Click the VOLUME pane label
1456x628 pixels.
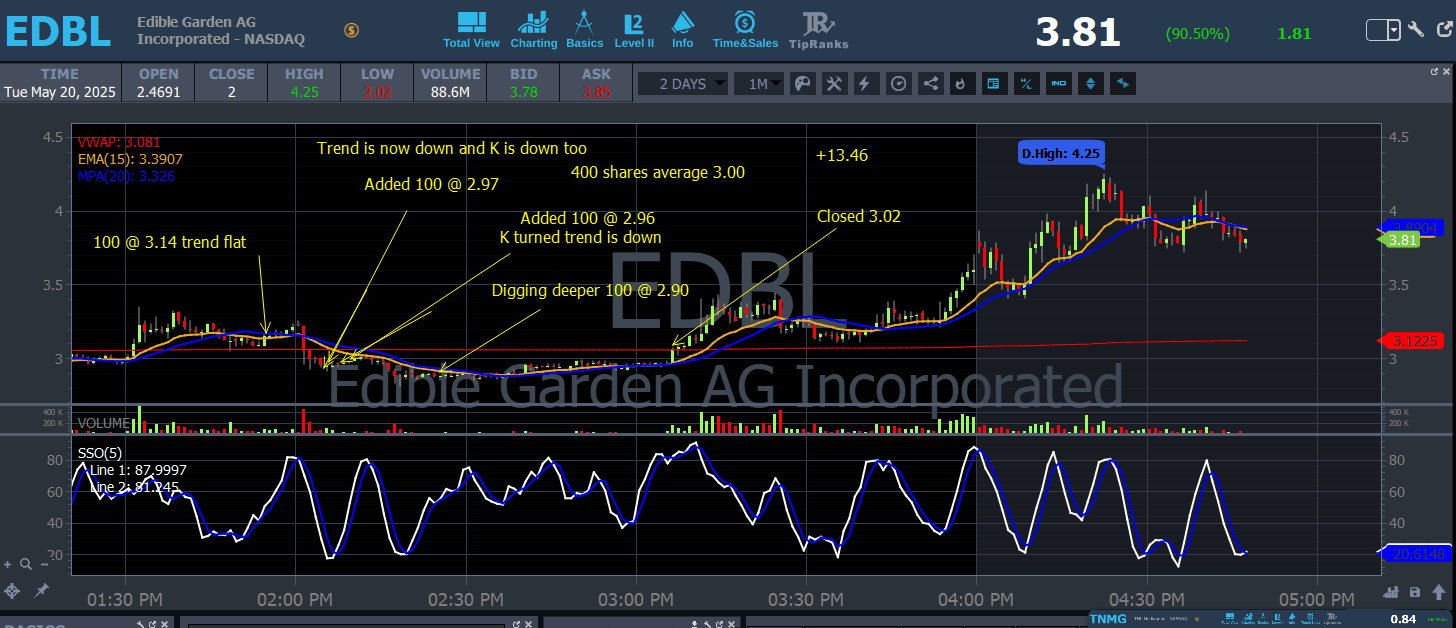point(104,423)
